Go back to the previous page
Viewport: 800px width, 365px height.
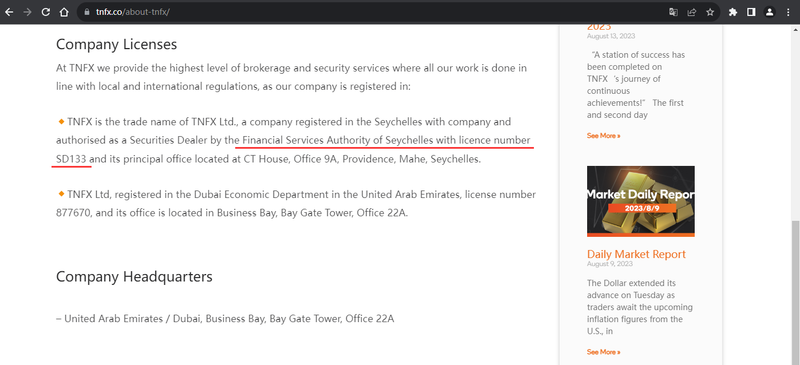pos(9,12)
